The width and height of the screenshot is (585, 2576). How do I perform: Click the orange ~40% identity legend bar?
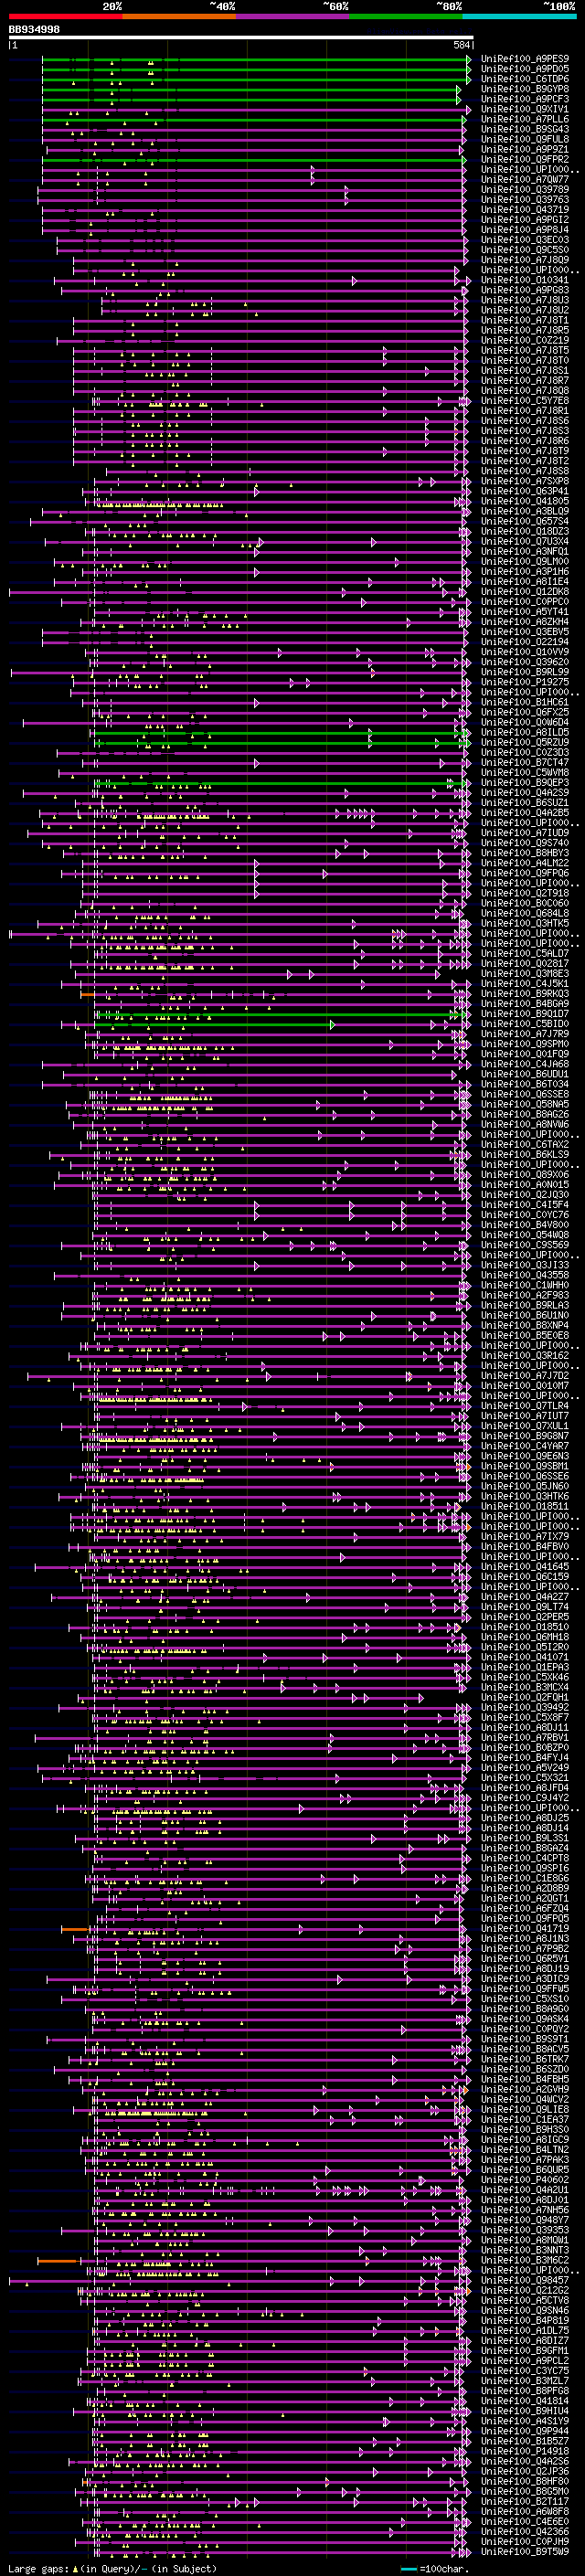[179, 16]
